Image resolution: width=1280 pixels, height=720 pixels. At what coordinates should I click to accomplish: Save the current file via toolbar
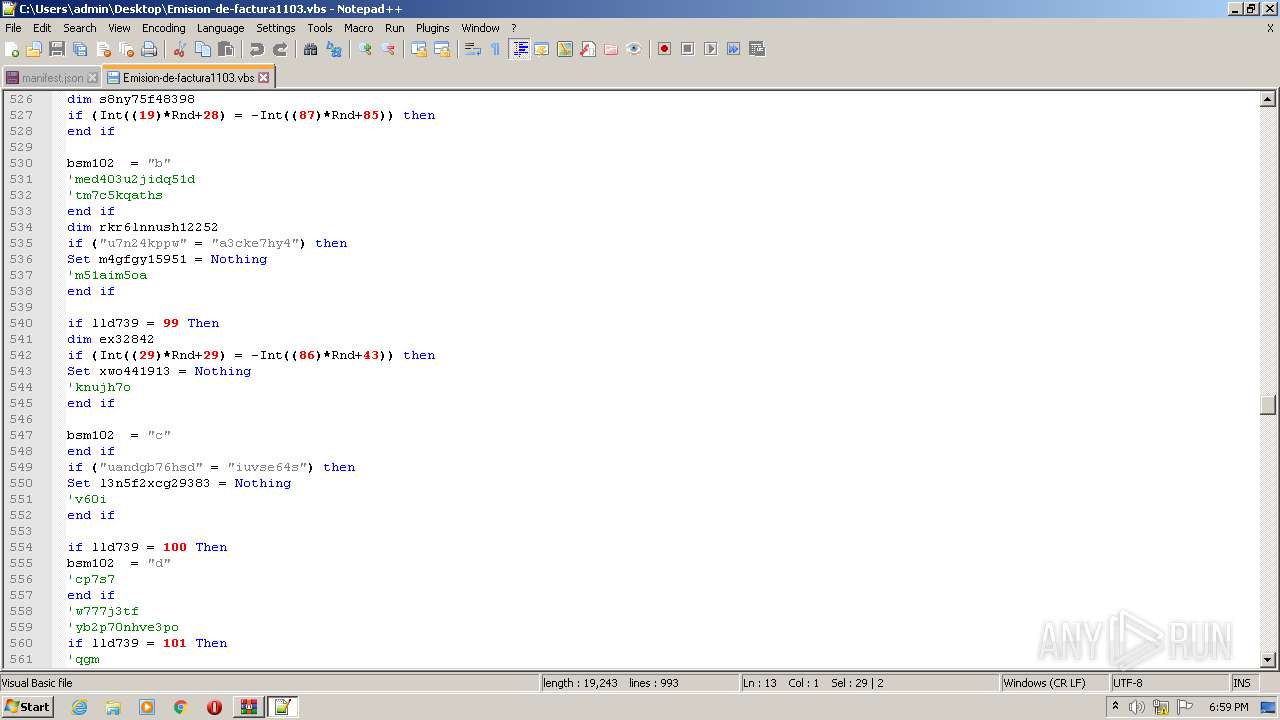57,49
